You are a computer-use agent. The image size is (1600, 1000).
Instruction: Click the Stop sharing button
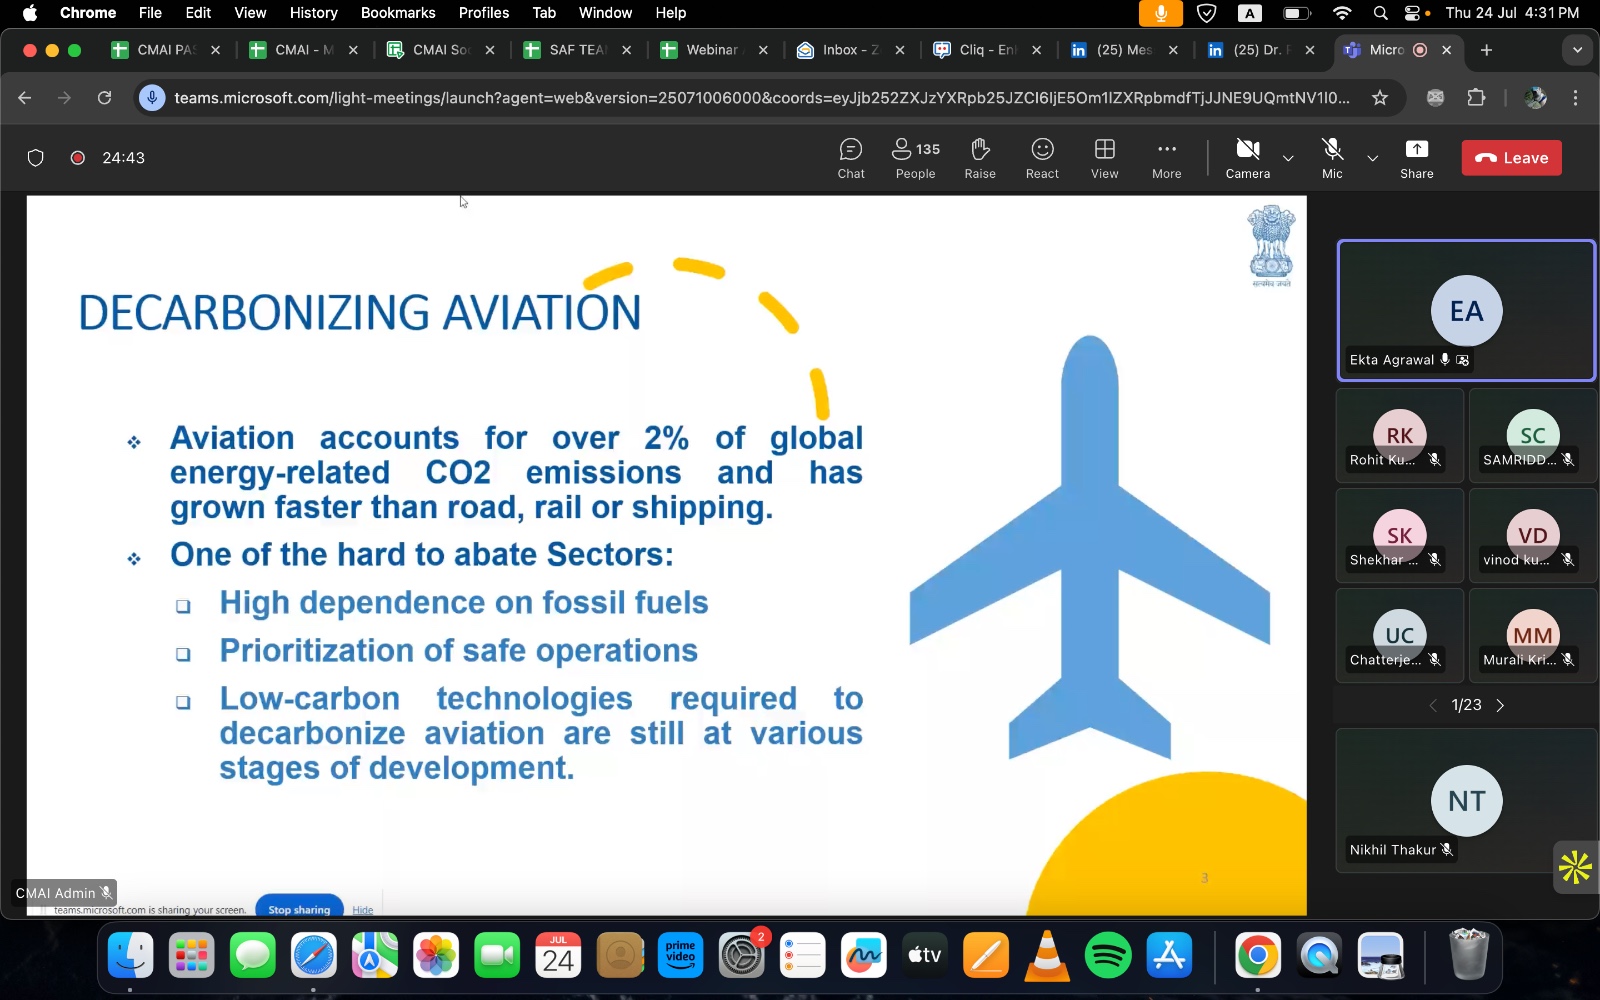pos(299,909)
